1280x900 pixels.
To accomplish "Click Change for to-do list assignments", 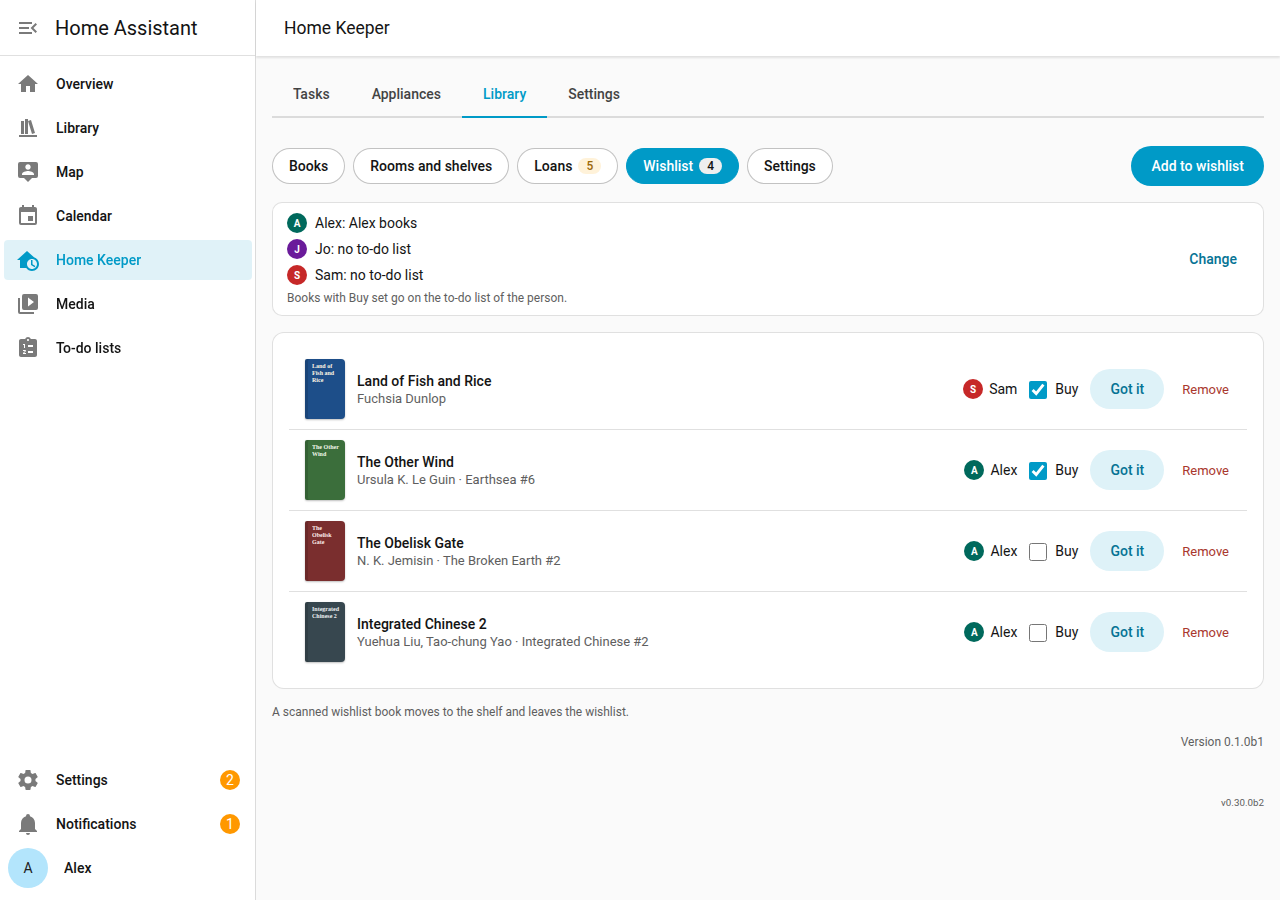I will tap(1213, 259).
